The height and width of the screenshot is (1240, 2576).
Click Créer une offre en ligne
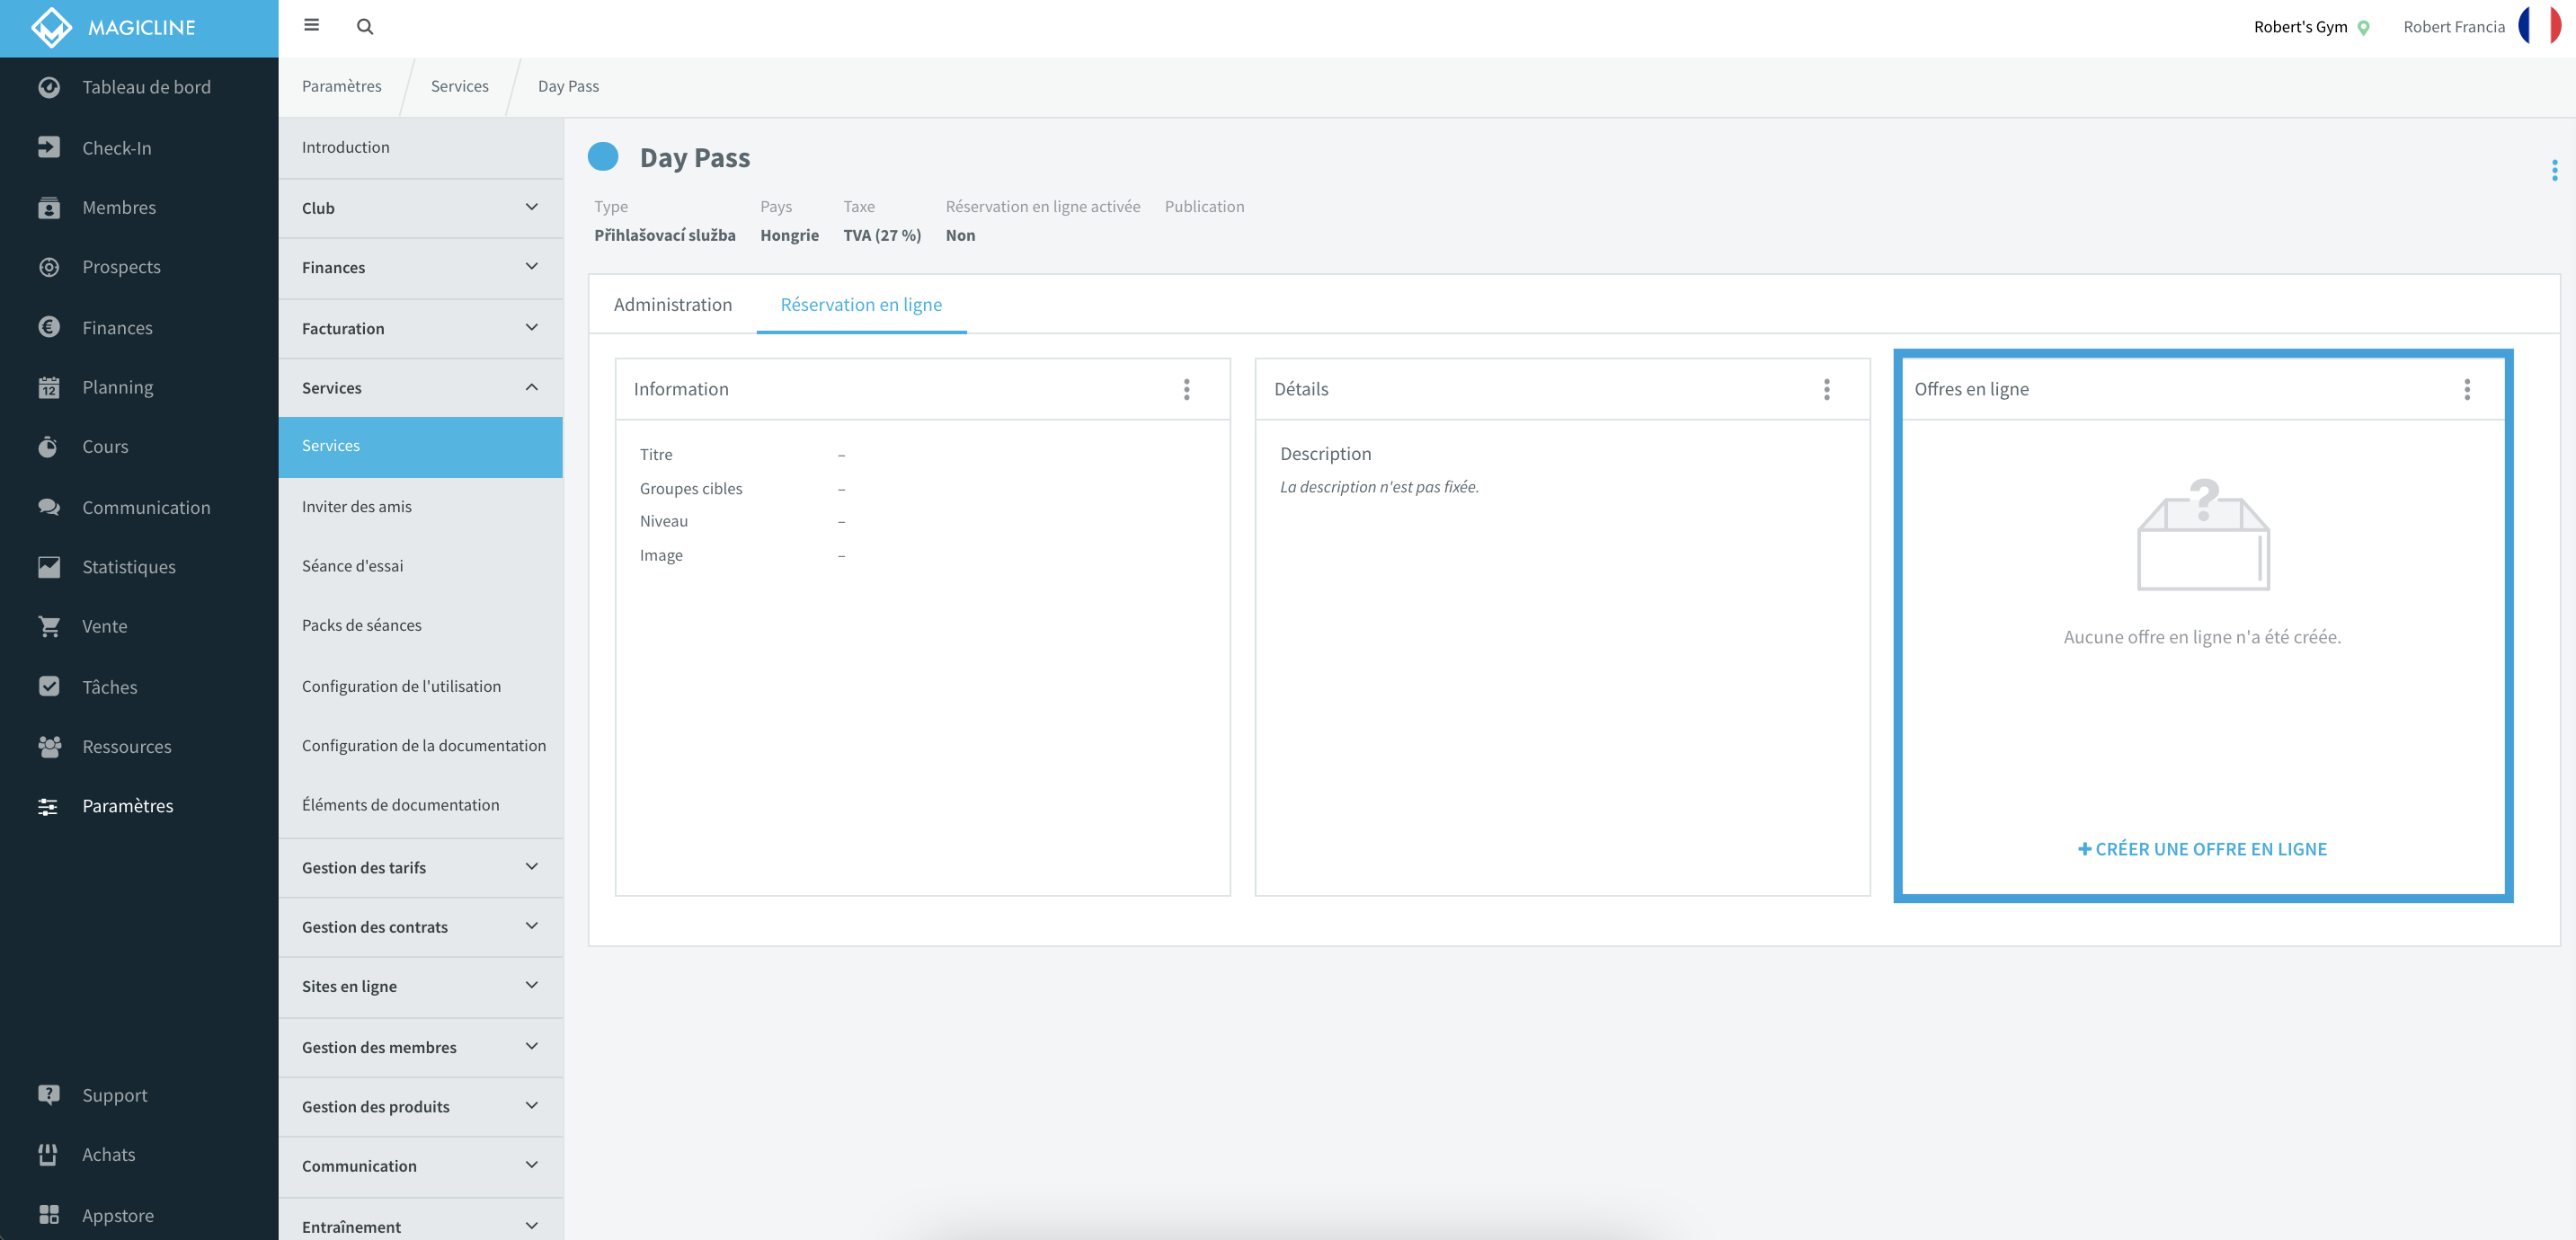click(2202, 849)
